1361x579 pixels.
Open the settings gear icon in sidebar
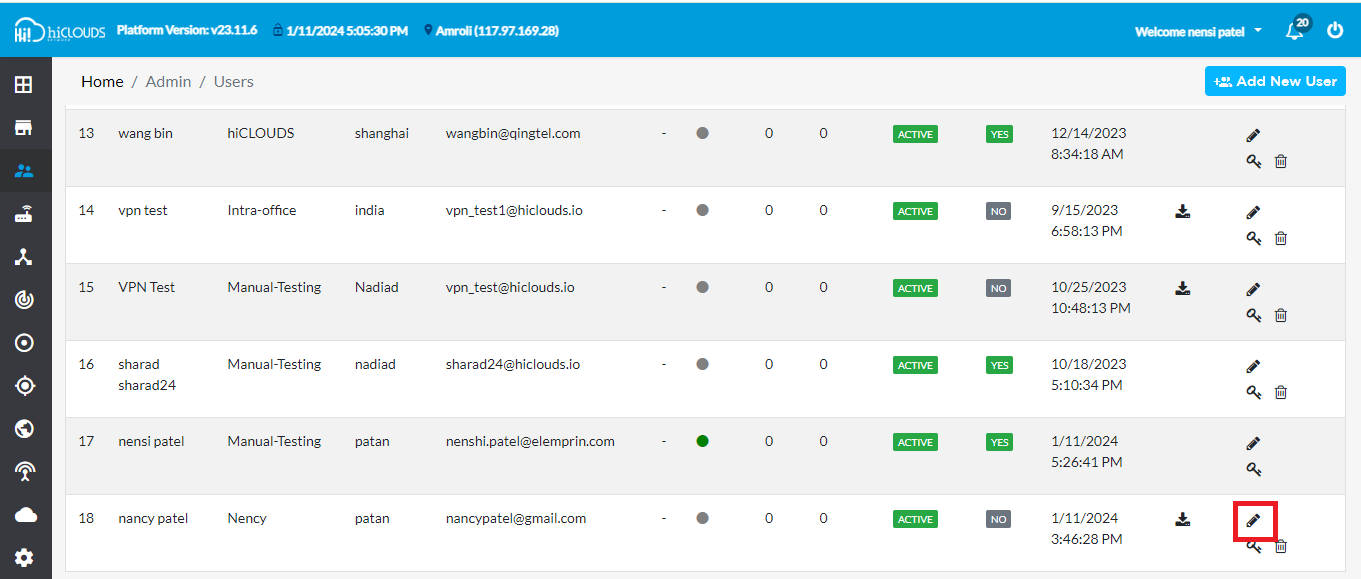tap(24, 558)
